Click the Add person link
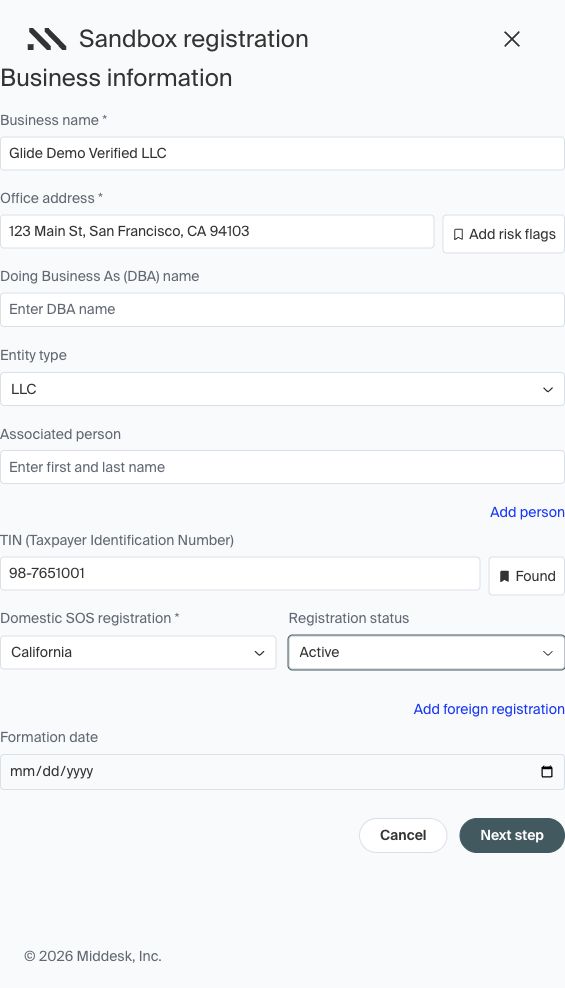Viewport: 565px width, 988px height. 527,512
